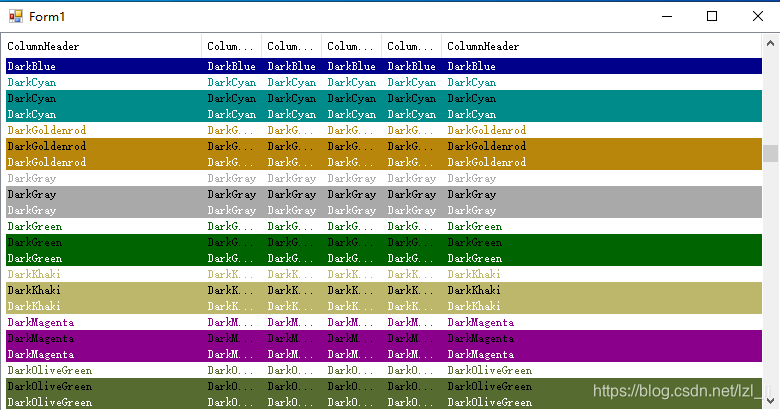Select DarkMagenta row with white text on magenta

click(384, 354)
